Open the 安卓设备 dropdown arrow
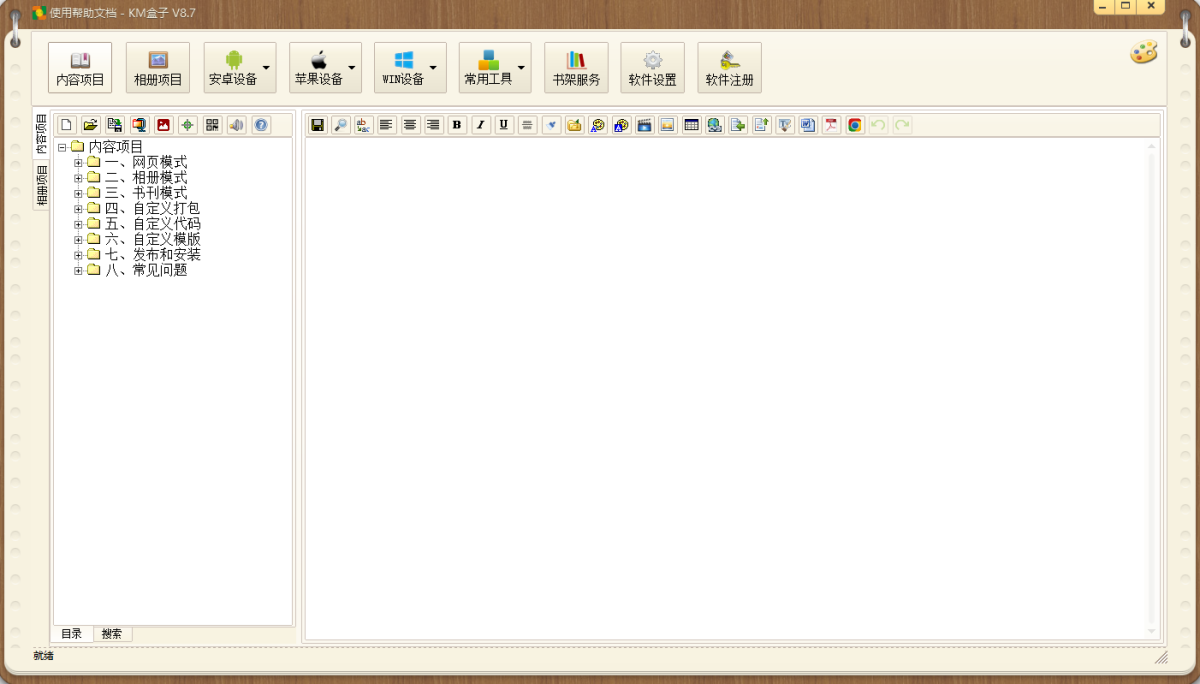The height and width of the screenshot is (684, 1200). 266,68
